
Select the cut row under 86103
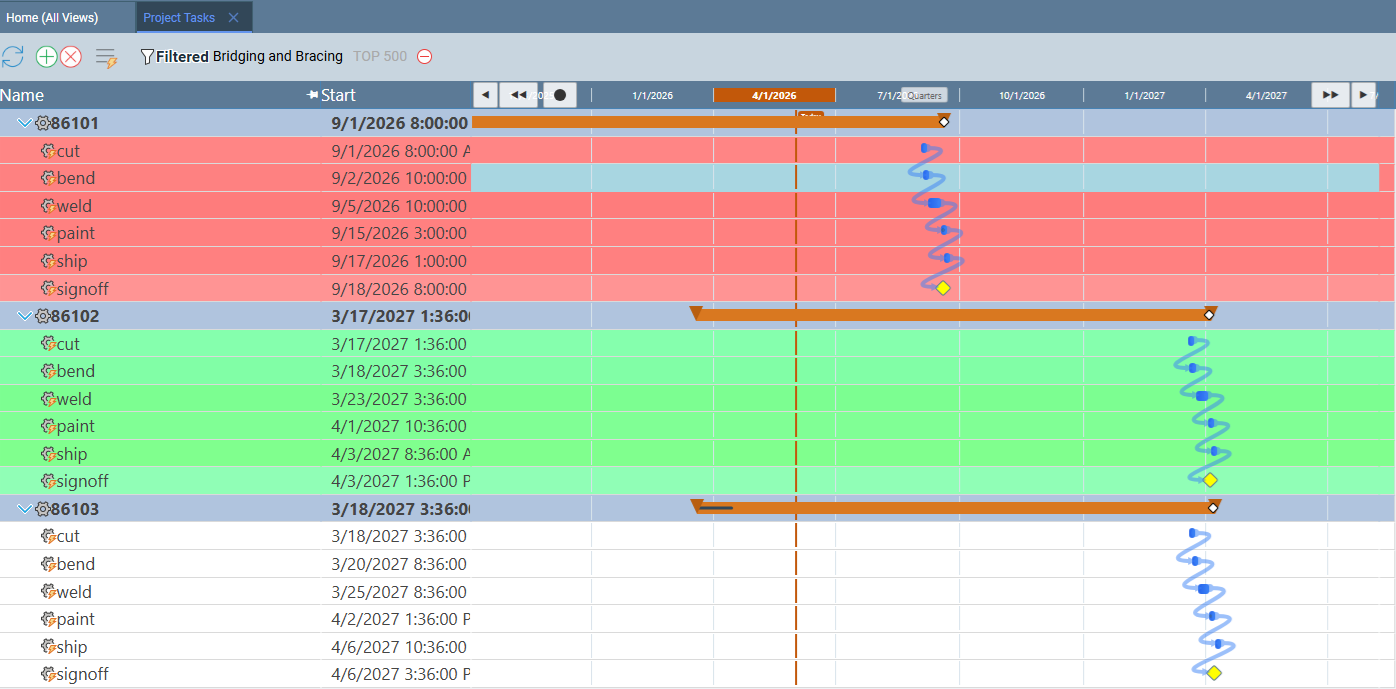coord(698,536)
